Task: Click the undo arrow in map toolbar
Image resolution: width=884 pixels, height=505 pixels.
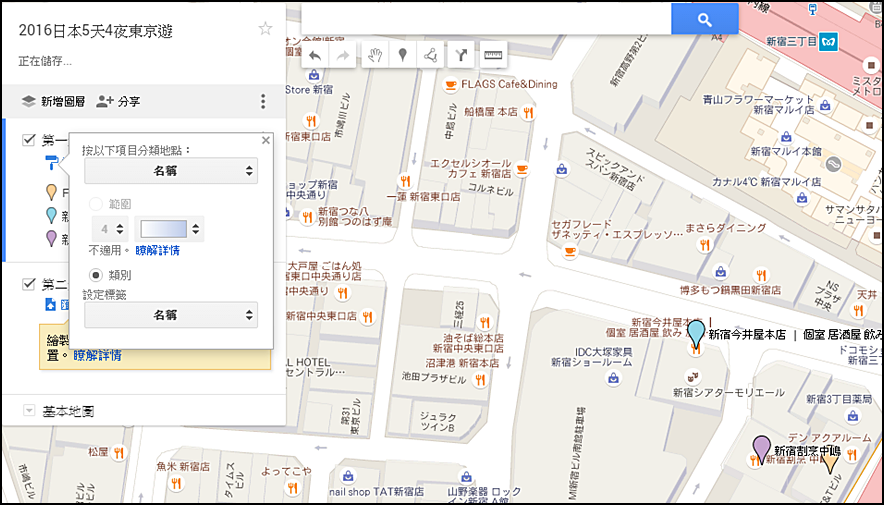Action: [315, 55]
